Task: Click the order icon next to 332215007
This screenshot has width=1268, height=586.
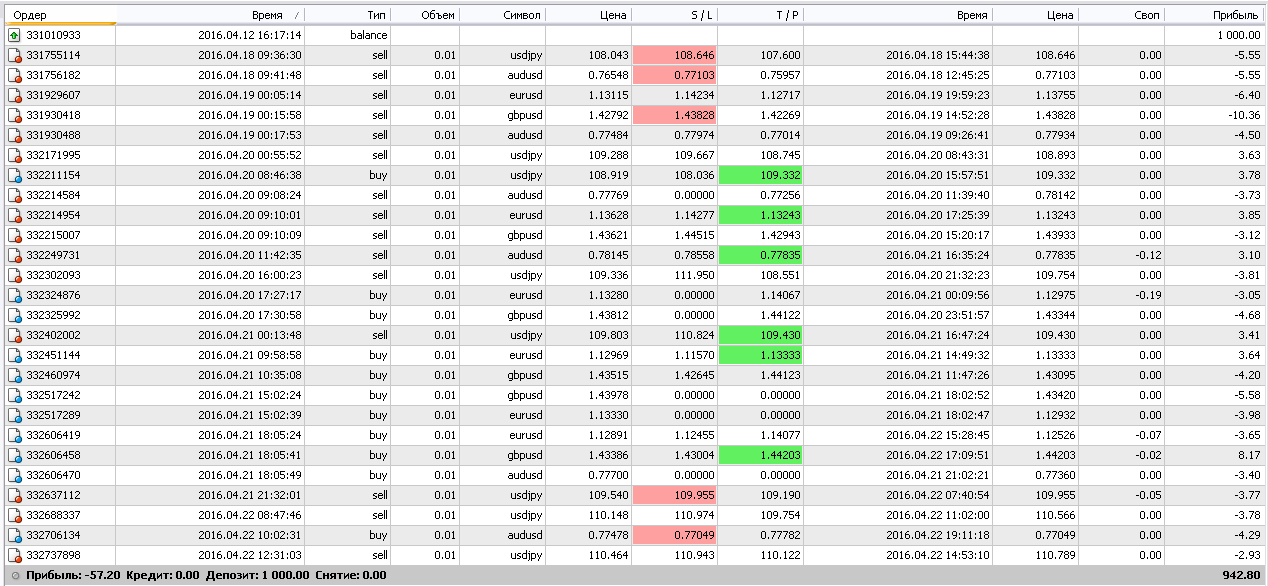Action: click(14, 235)
